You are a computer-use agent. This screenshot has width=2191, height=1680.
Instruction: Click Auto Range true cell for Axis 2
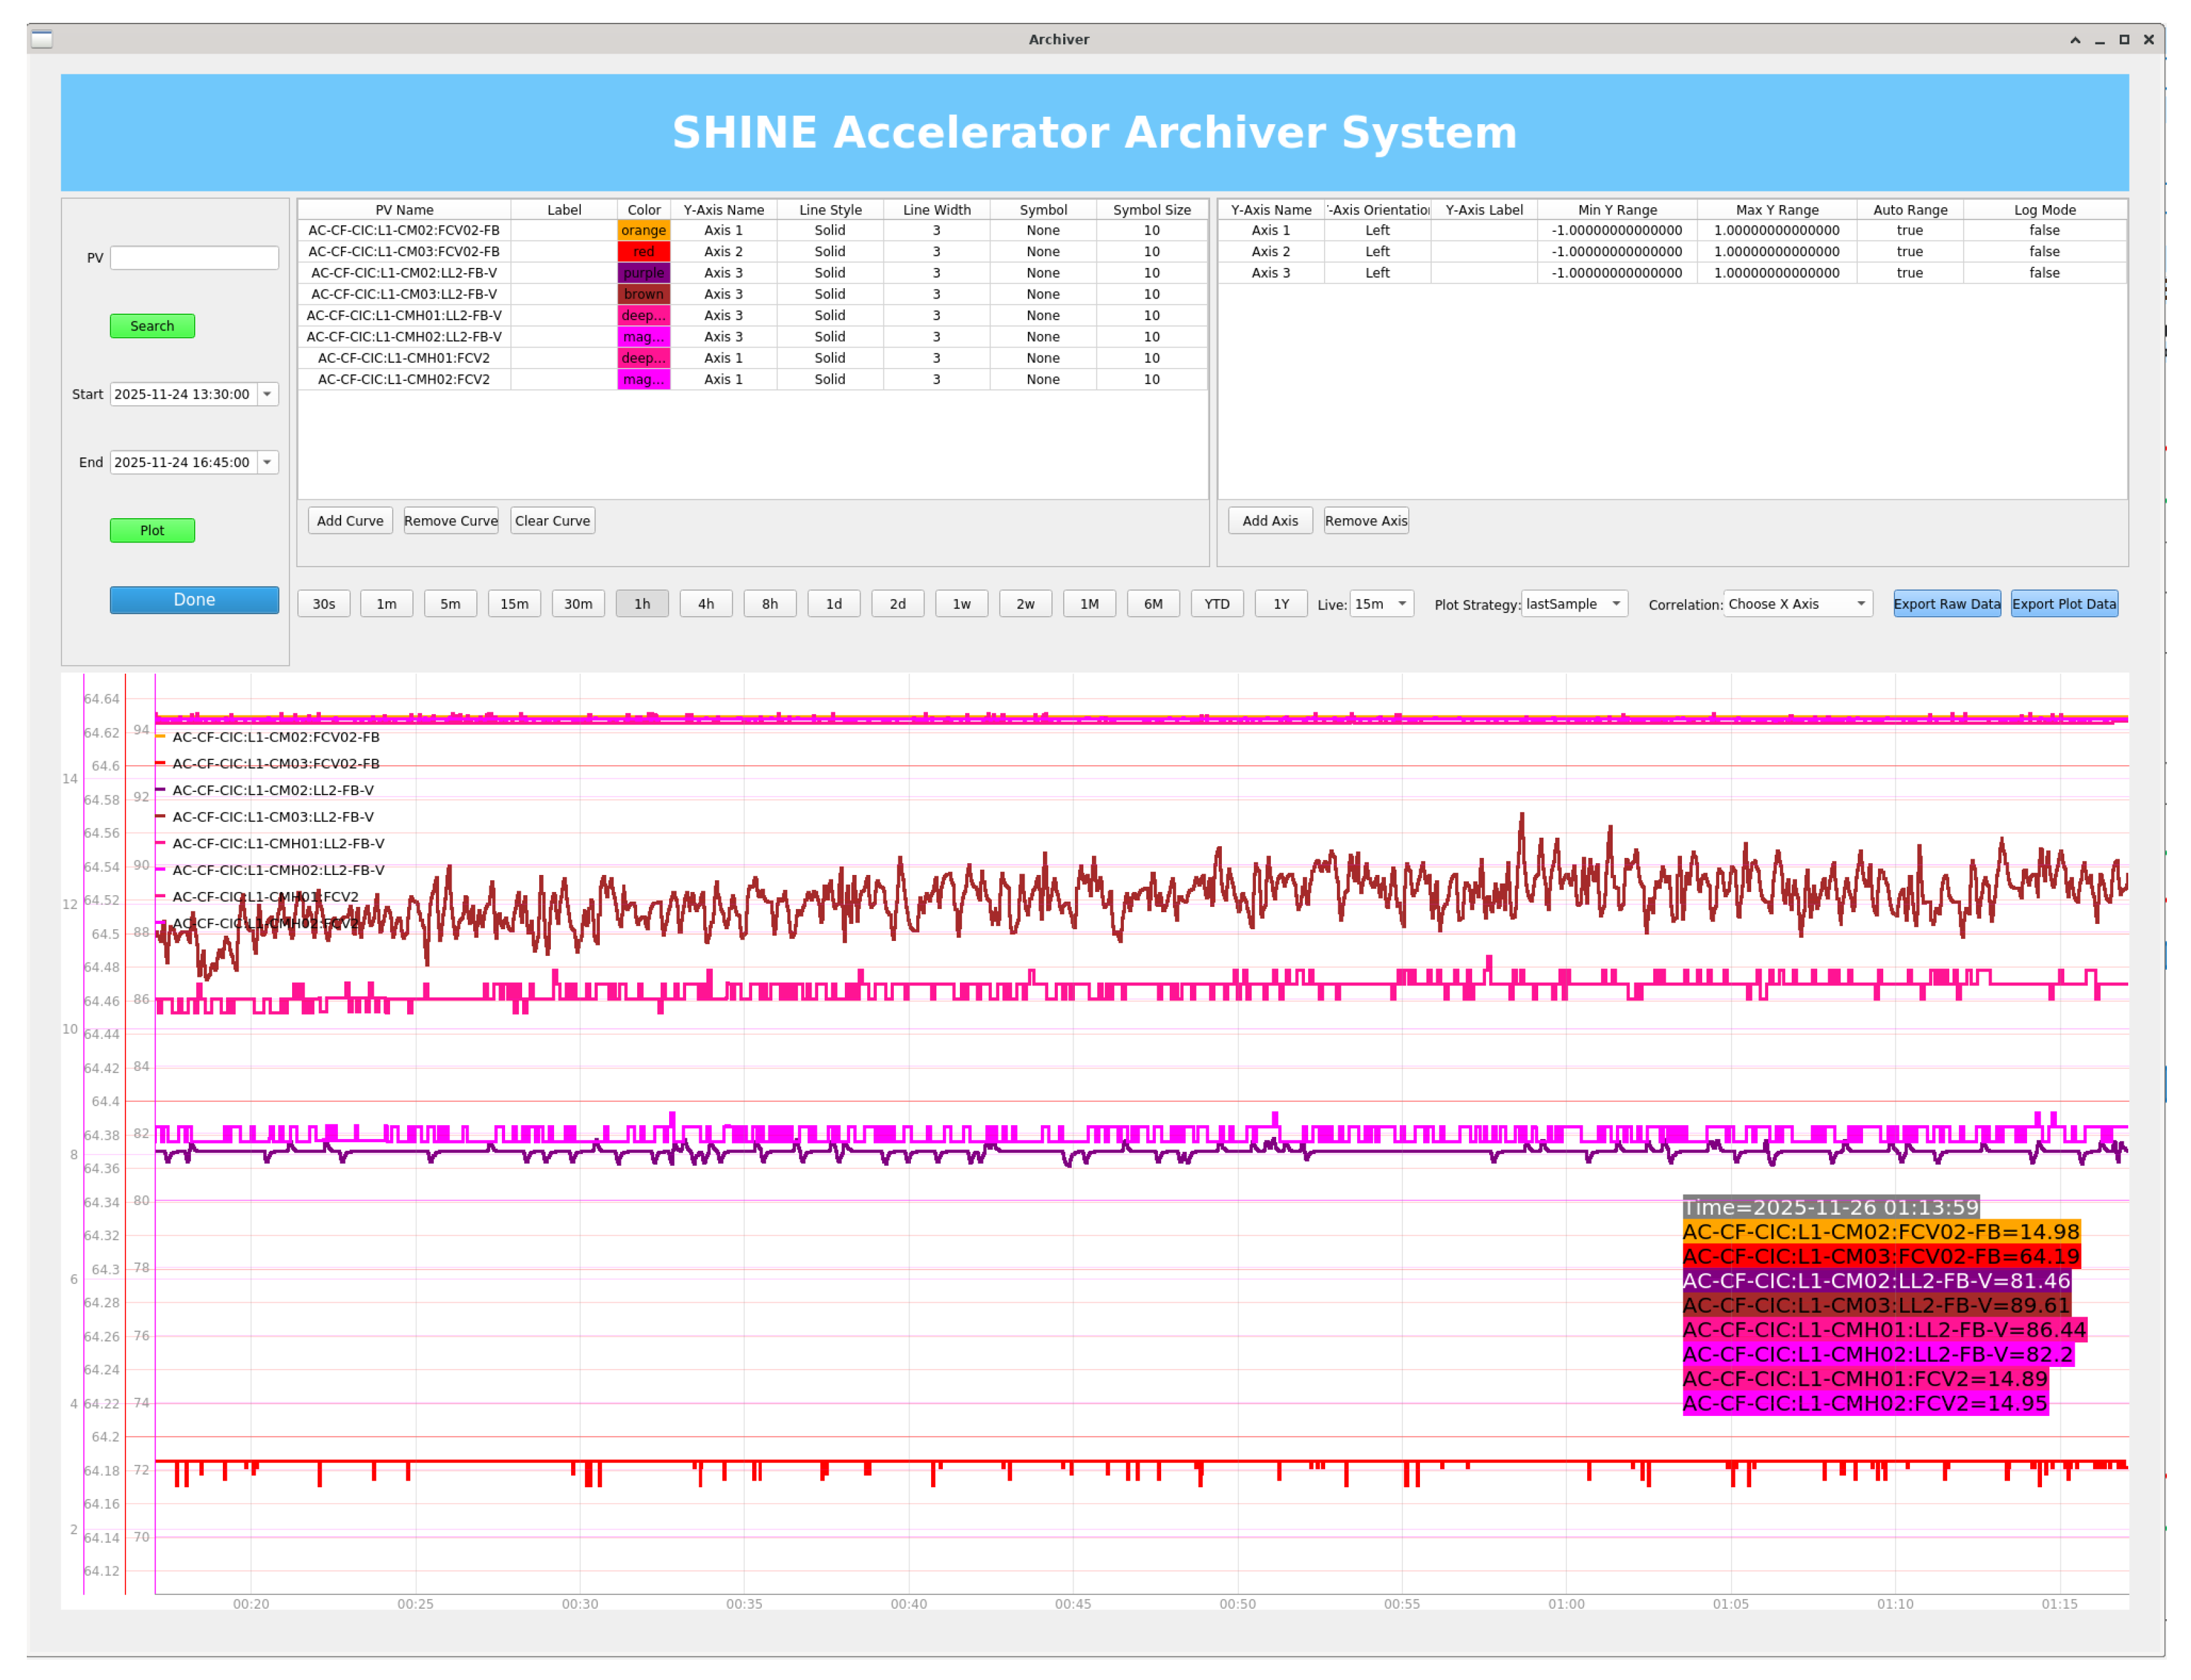[x=1909, y=252]
